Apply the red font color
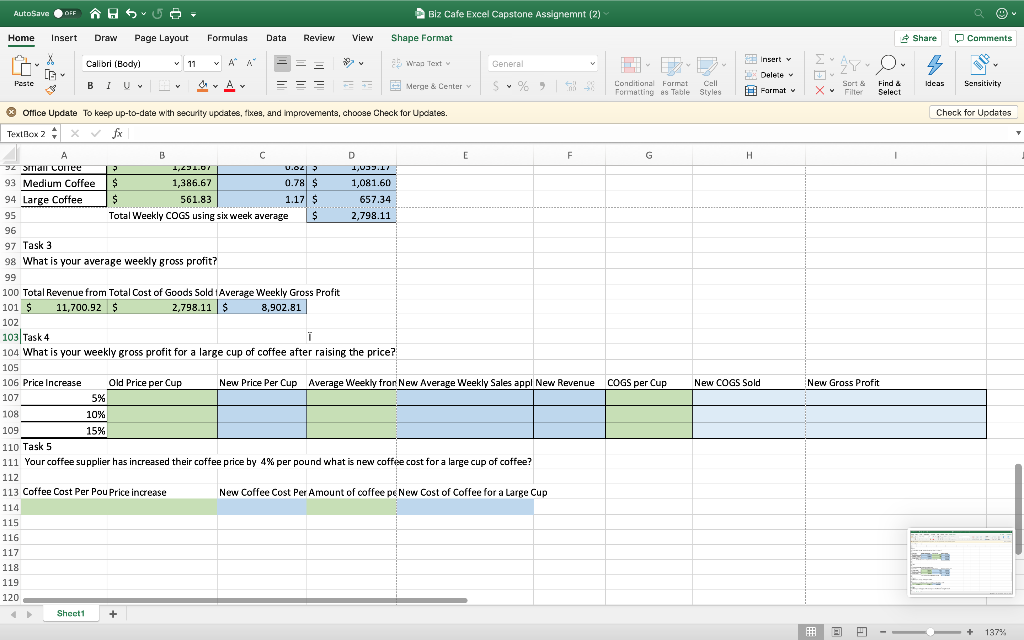Viewport: 1024px width, 640px height. coord(230,86)
